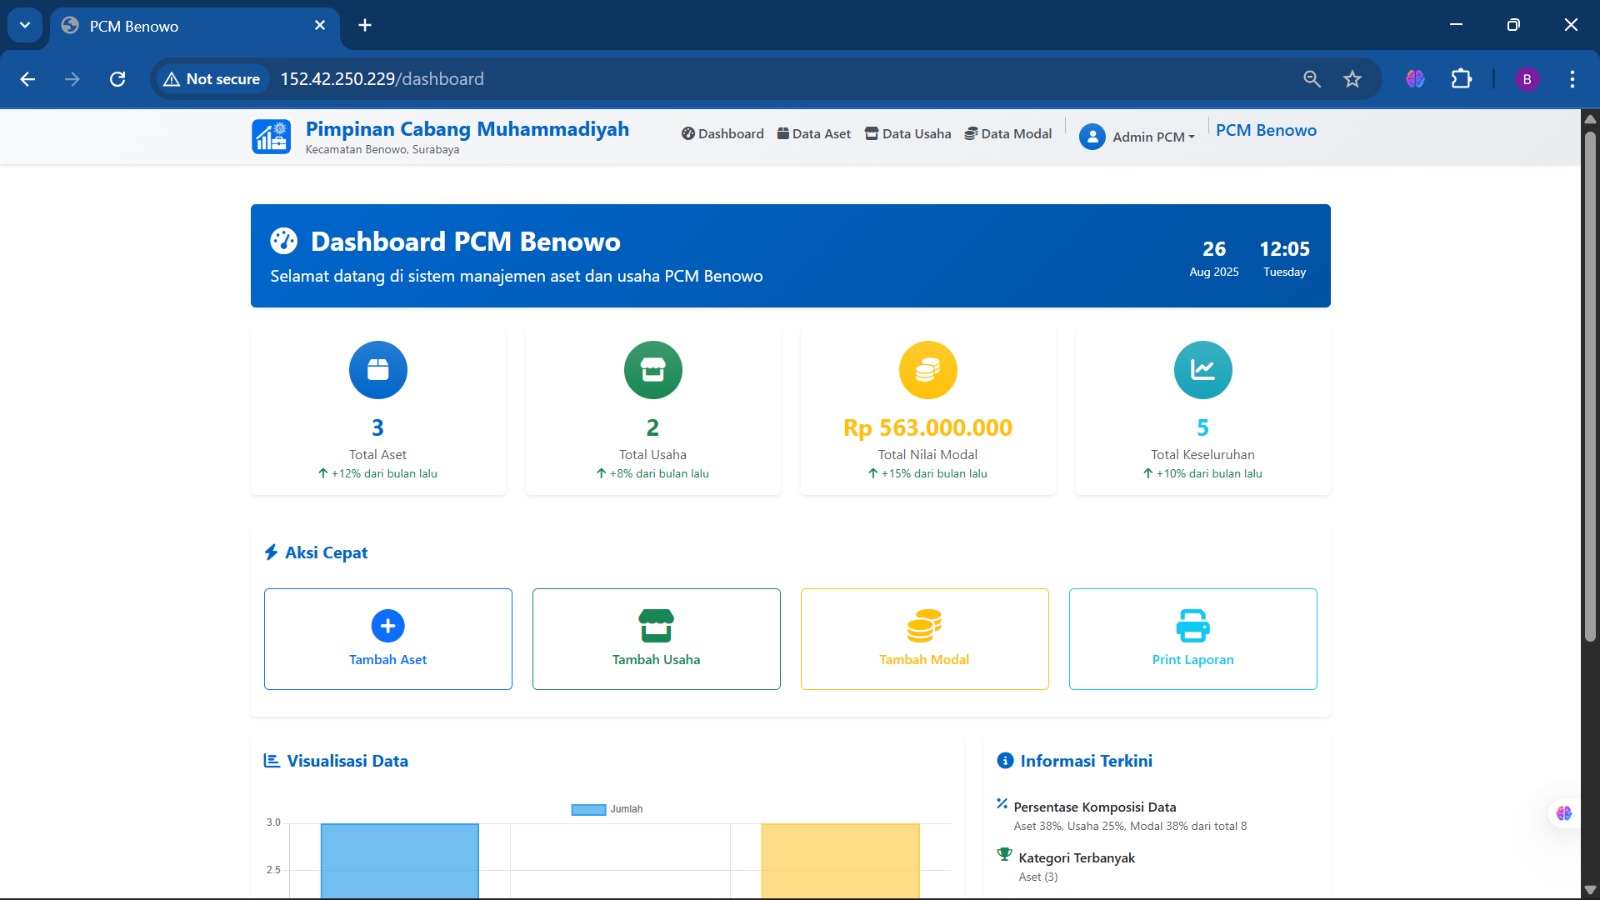1600x900 pixels.
Task: Click the percent icon beside Persentase Komposisi Data
Action: tap(1002, 804)
